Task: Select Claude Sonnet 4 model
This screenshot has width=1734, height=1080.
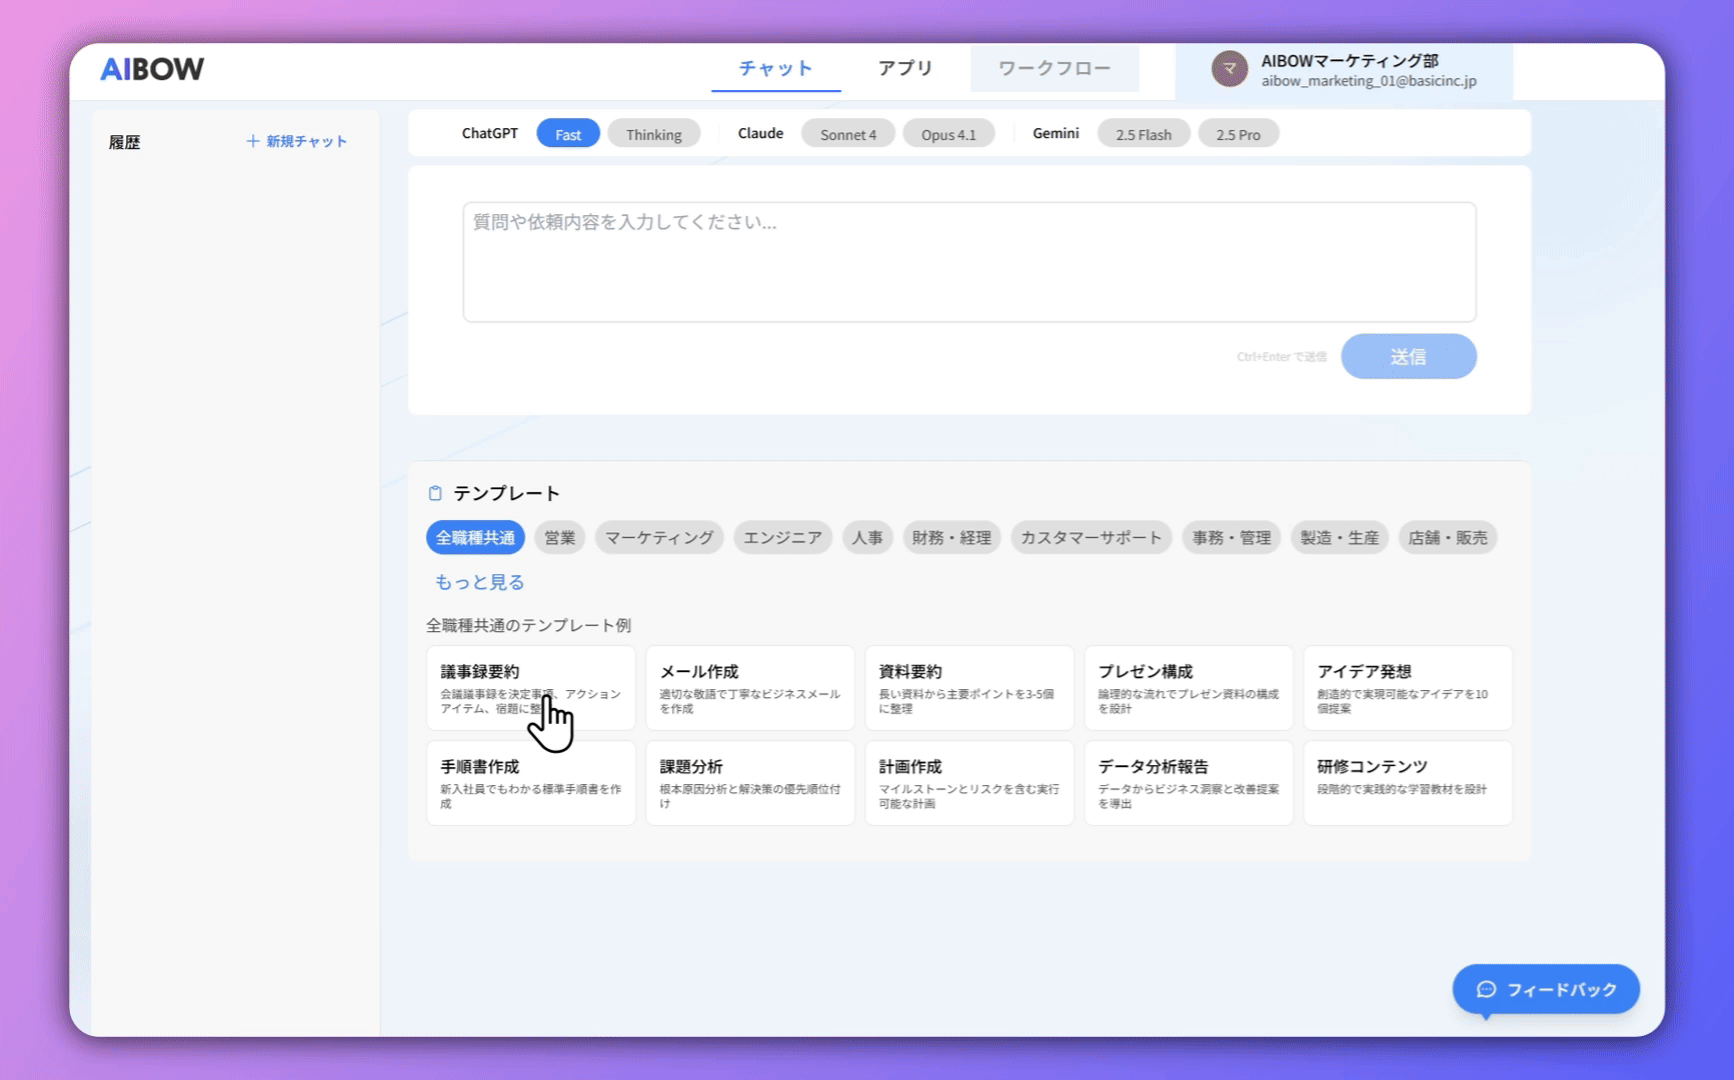Action: 847,134
